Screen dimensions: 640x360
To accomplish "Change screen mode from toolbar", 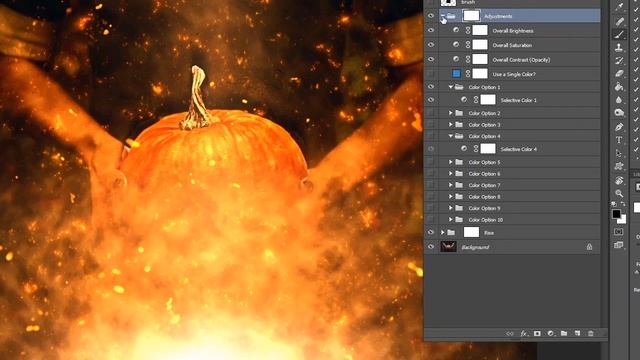I will (619, 245).
